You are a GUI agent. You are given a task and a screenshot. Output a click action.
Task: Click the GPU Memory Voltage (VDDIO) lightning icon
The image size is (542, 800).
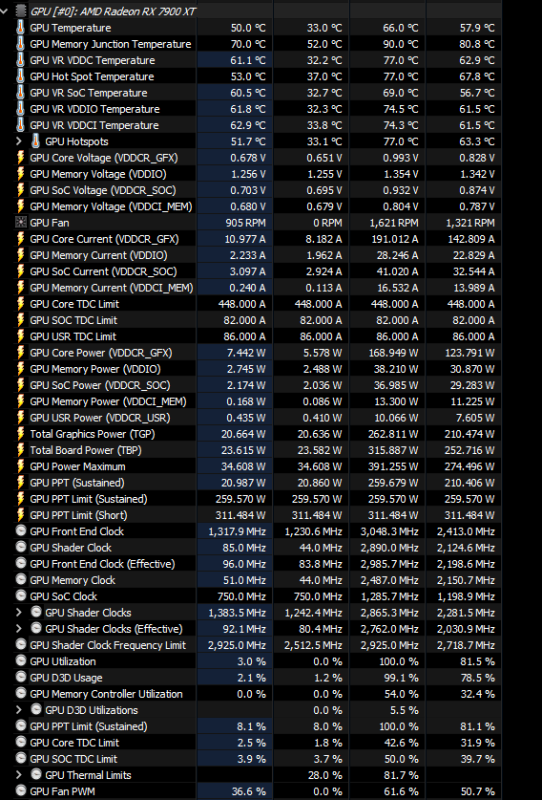coord(20,174)
